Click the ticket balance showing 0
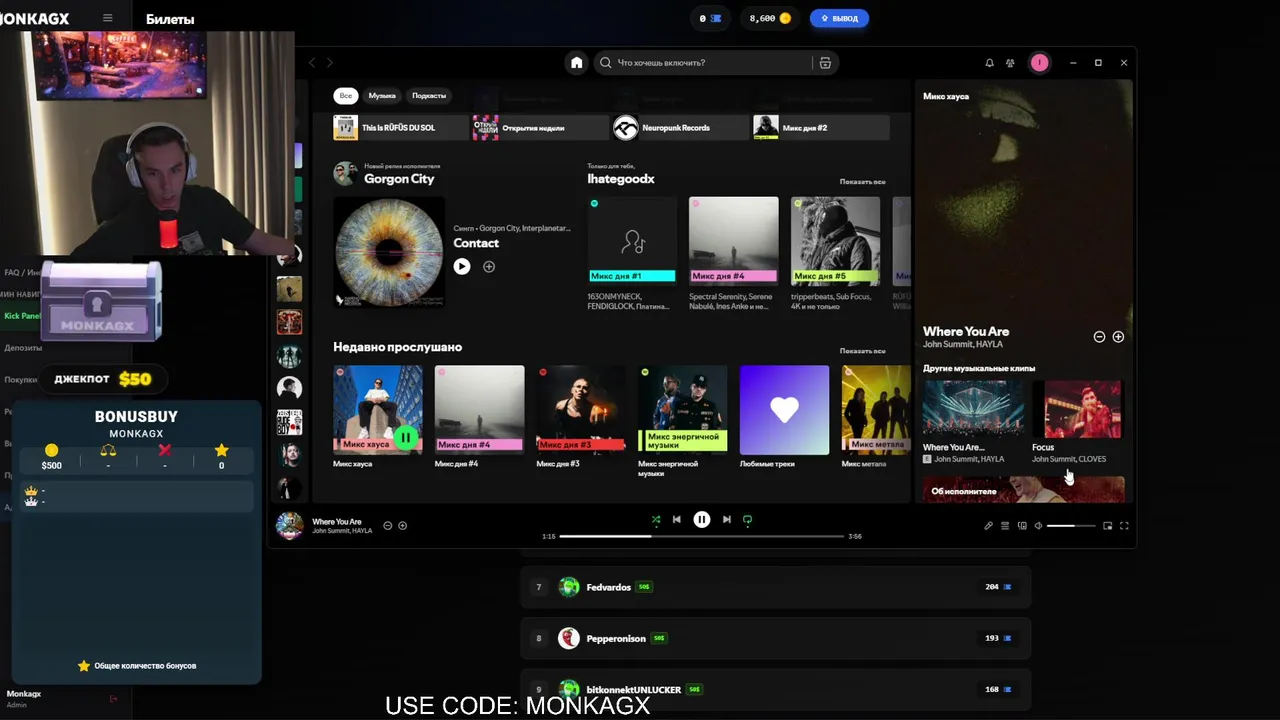 (x=710, y=18)
